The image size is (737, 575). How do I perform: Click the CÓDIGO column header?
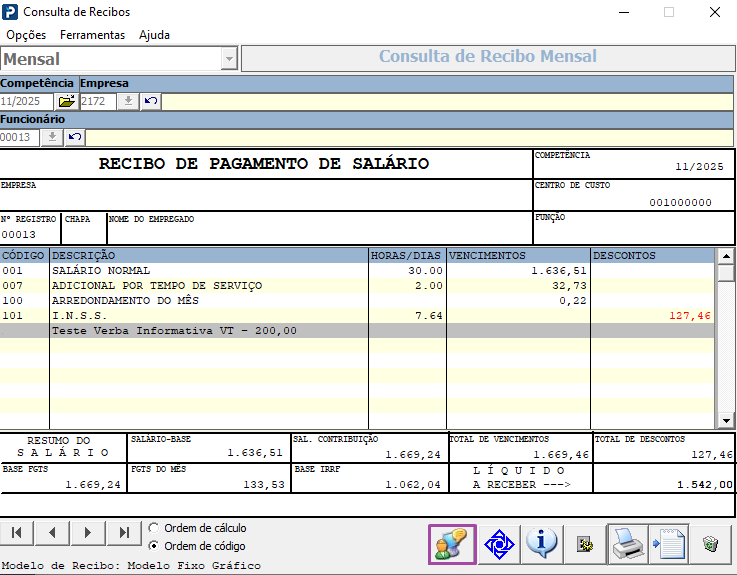pyautogui.click(x=24, y=255)
